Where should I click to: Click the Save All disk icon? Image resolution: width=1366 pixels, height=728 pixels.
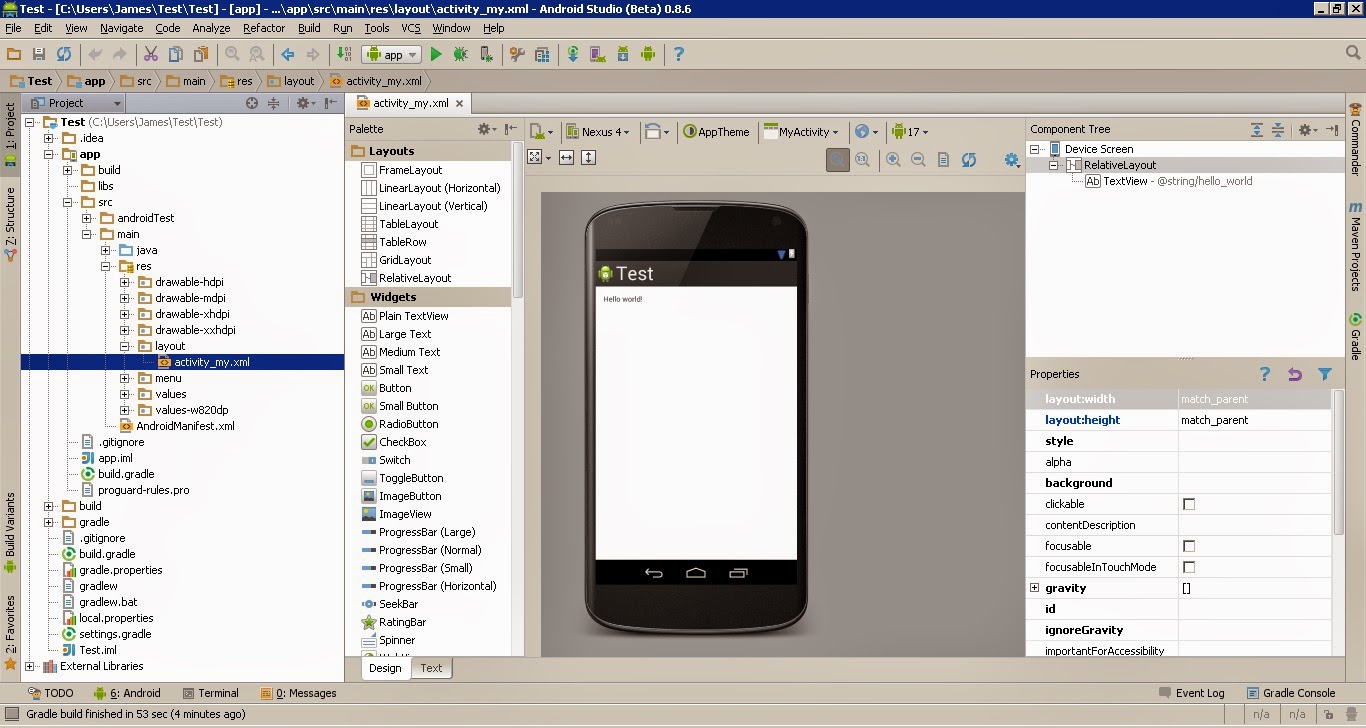39,55
